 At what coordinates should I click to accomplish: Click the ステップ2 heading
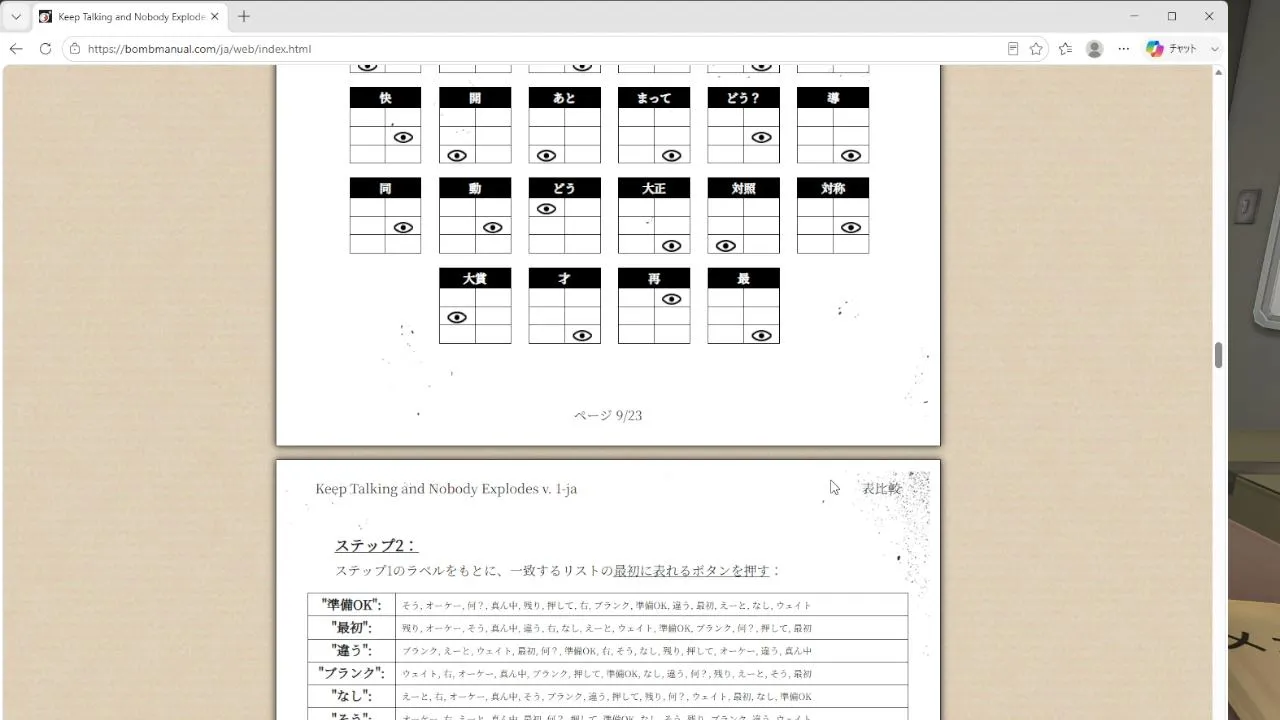tap(375, 545)
